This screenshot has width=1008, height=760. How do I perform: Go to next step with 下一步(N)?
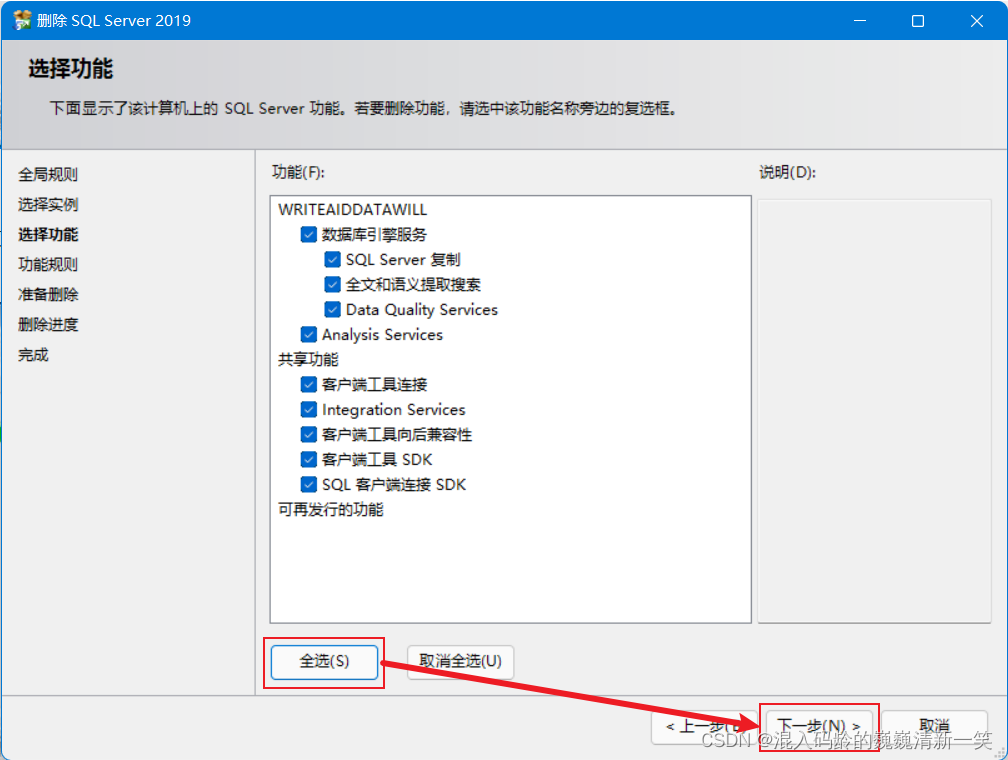click(x=818, y=727)
